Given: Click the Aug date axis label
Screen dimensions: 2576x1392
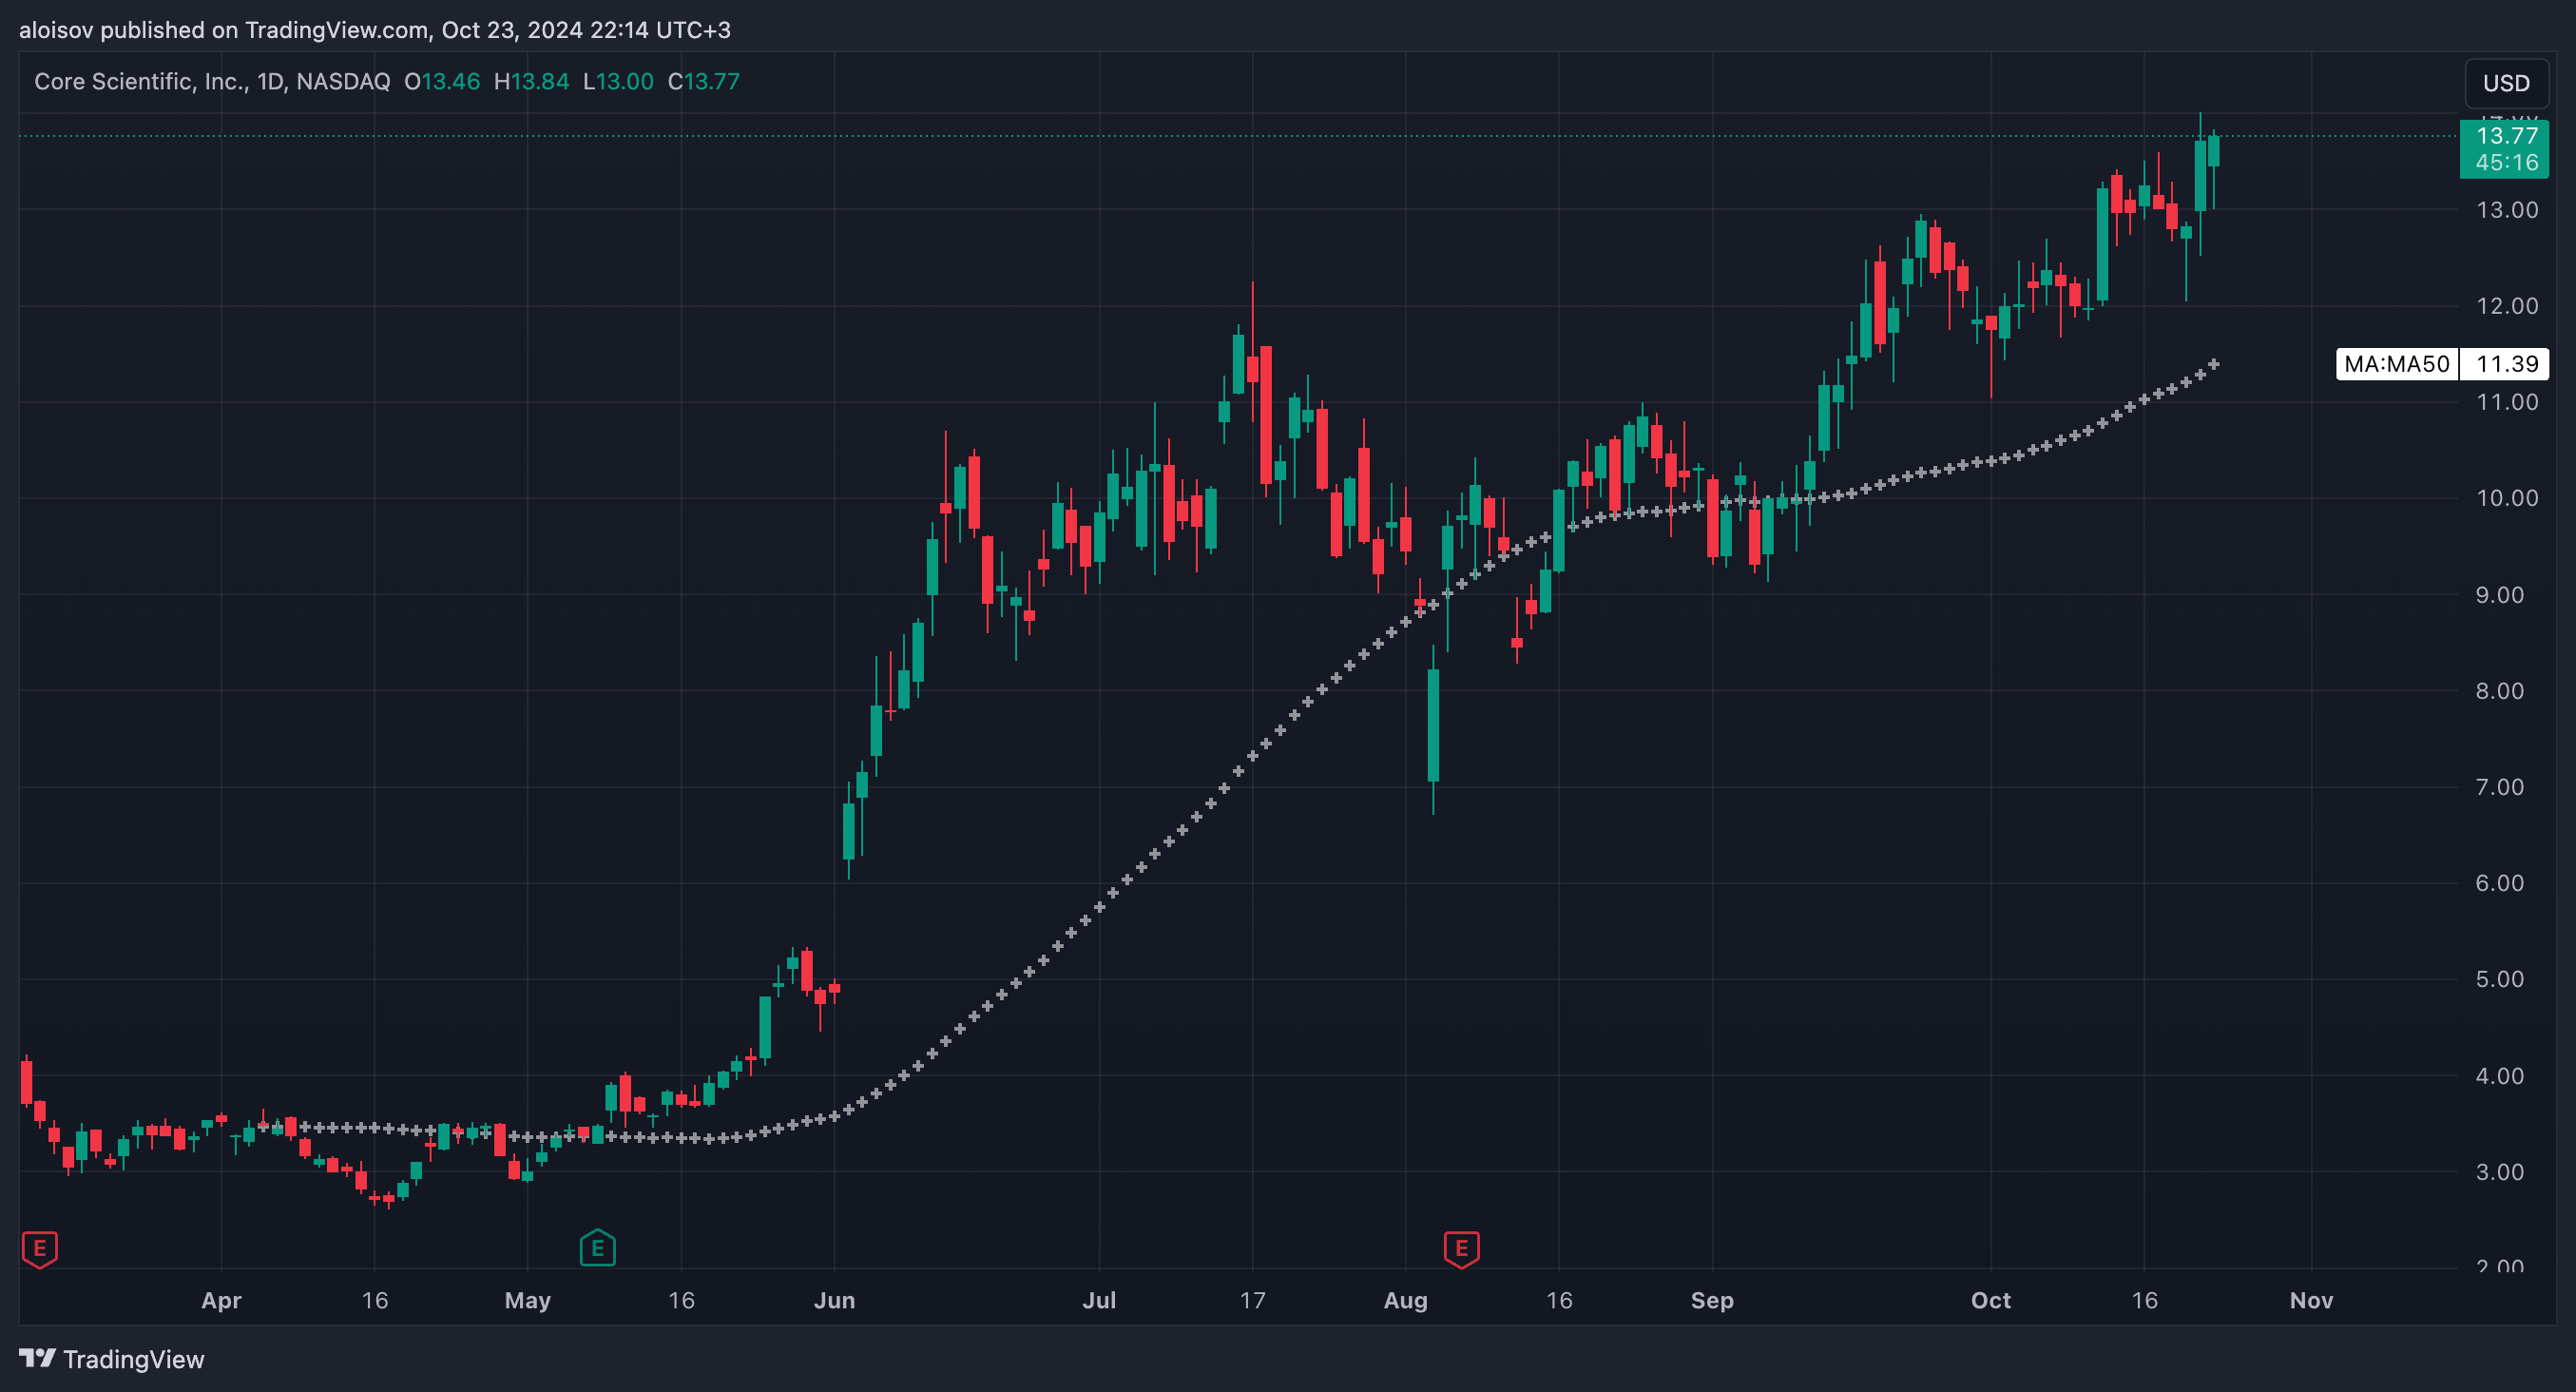Looking at the screenshot, I should [x=1405, y=1300].
